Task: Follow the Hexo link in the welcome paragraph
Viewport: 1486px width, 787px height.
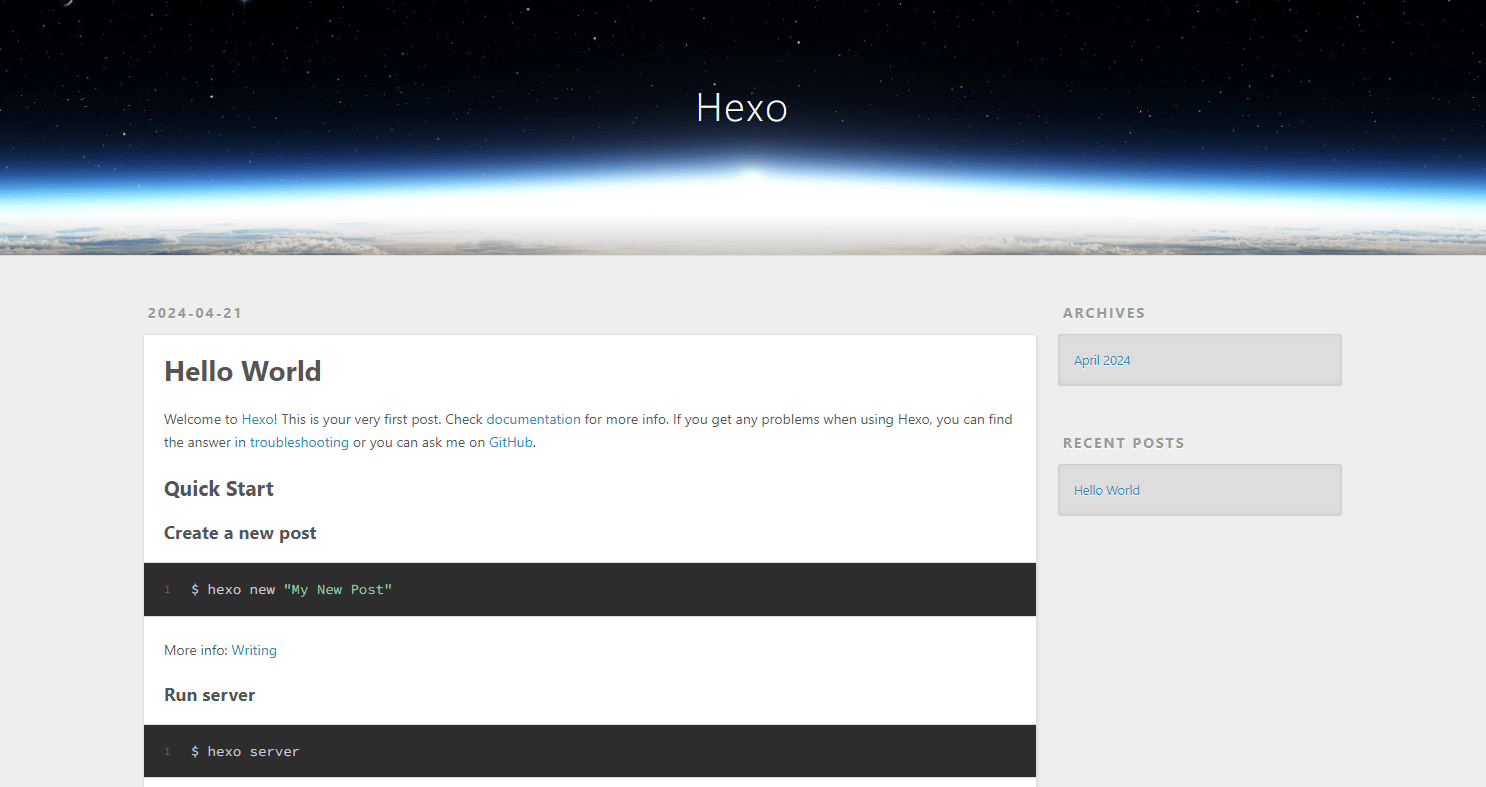Action: point(259,419)
